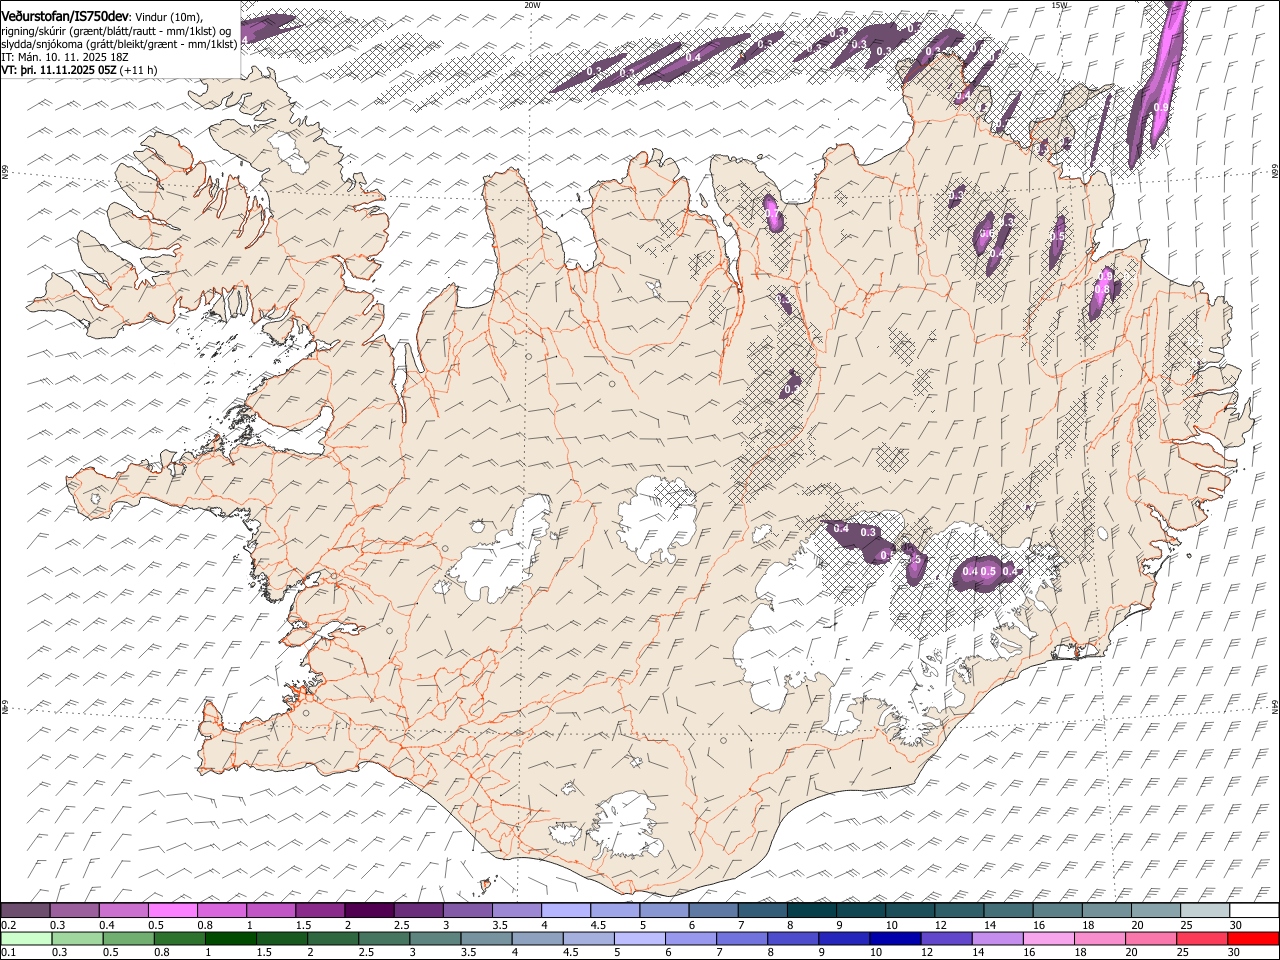
Task: Select the pale green rain swatch from 0.1 to 0.3
Action: pos(26,938)
